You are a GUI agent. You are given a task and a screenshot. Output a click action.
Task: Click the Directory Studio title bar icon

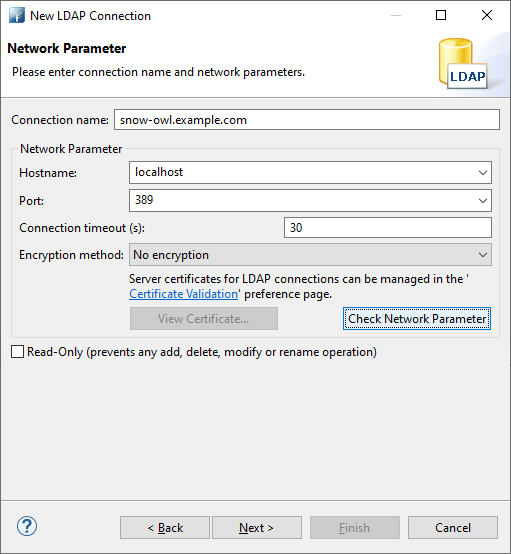[x=17, y=16]
